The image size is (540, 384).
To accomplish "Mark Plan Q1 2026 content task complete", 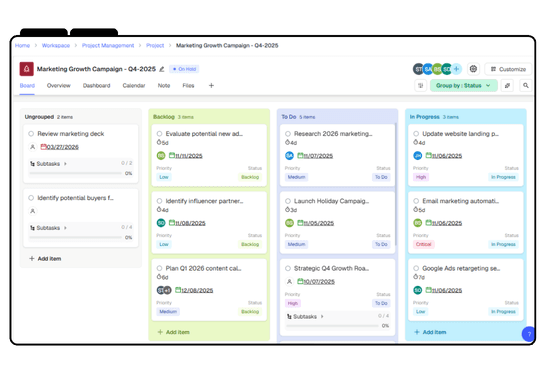I will coord(159,268).
